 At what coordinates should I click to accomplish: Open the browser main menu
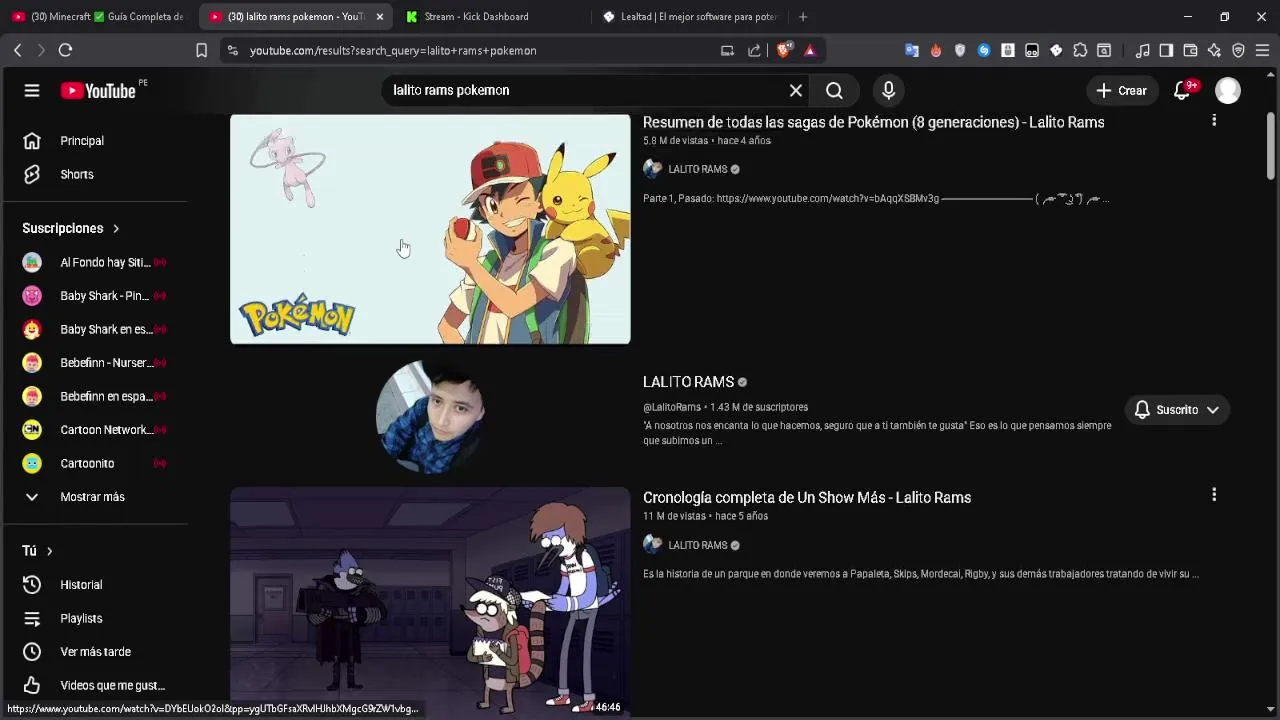coord(1262,50)
